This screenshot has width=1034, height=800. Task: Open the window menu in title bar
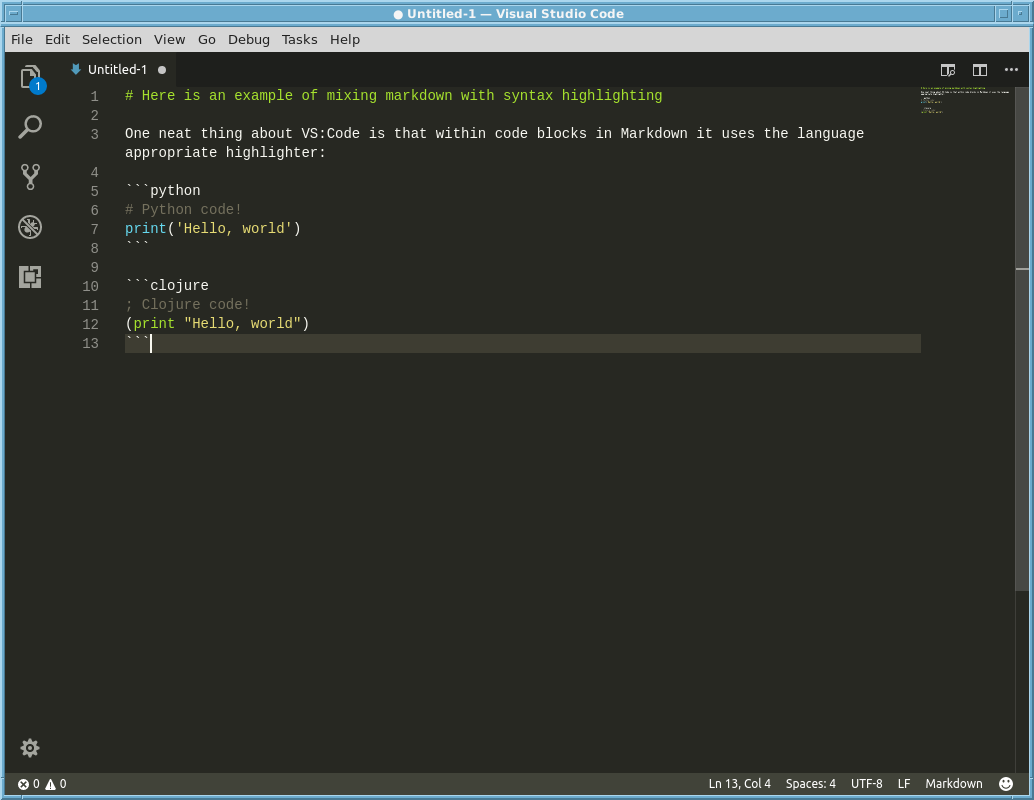(13, 13)
